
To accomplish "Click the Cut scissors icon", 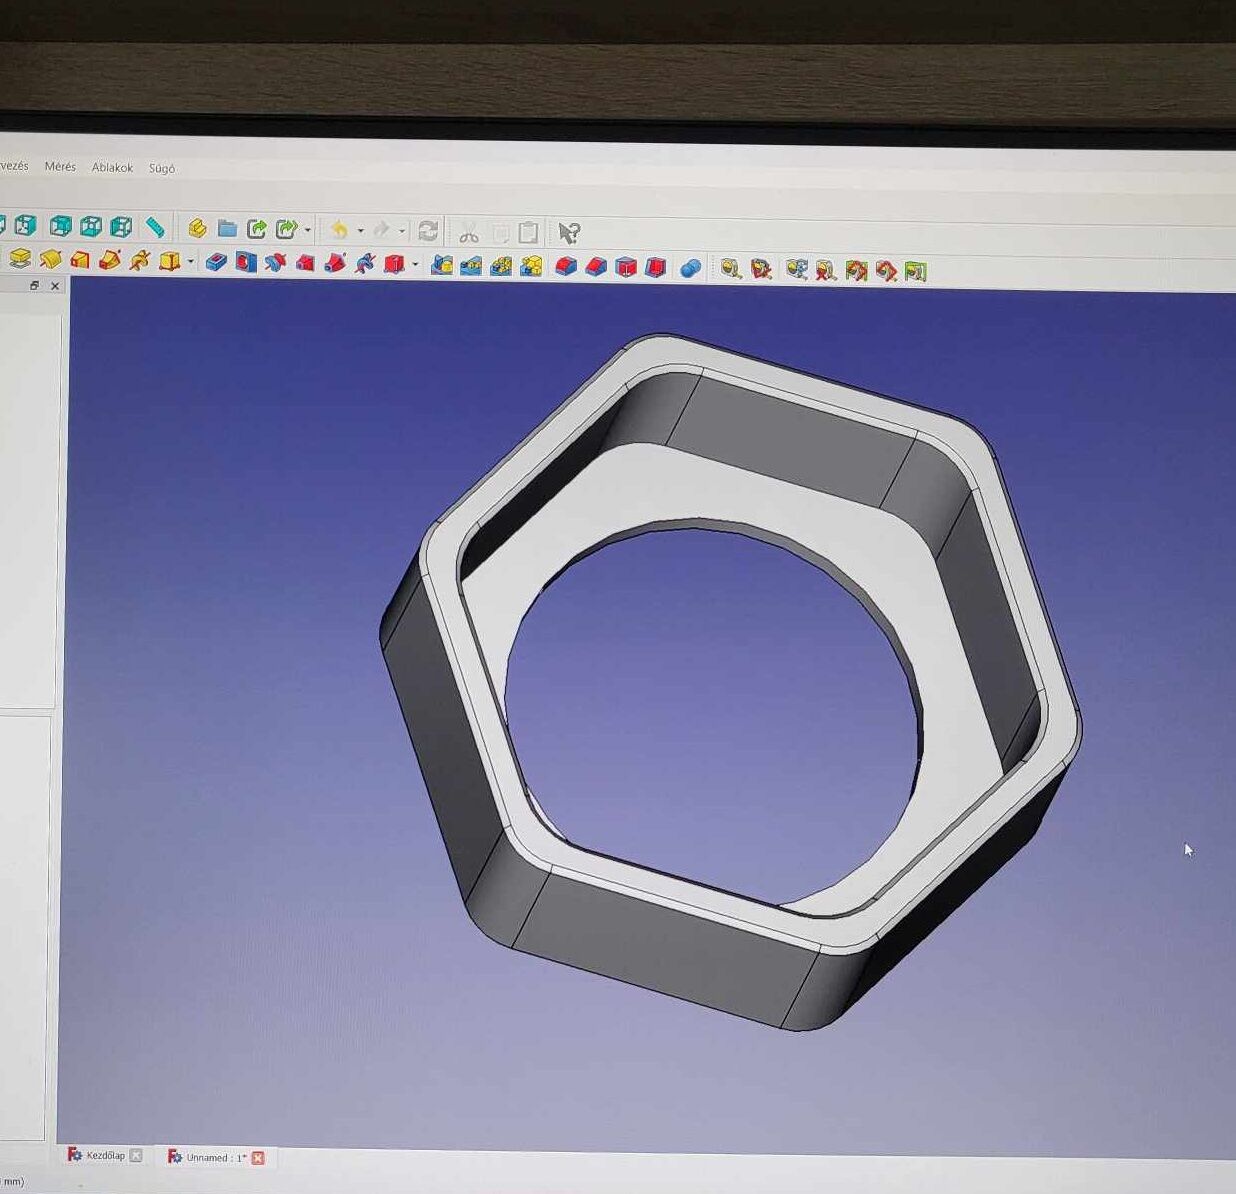I will 469,233.
